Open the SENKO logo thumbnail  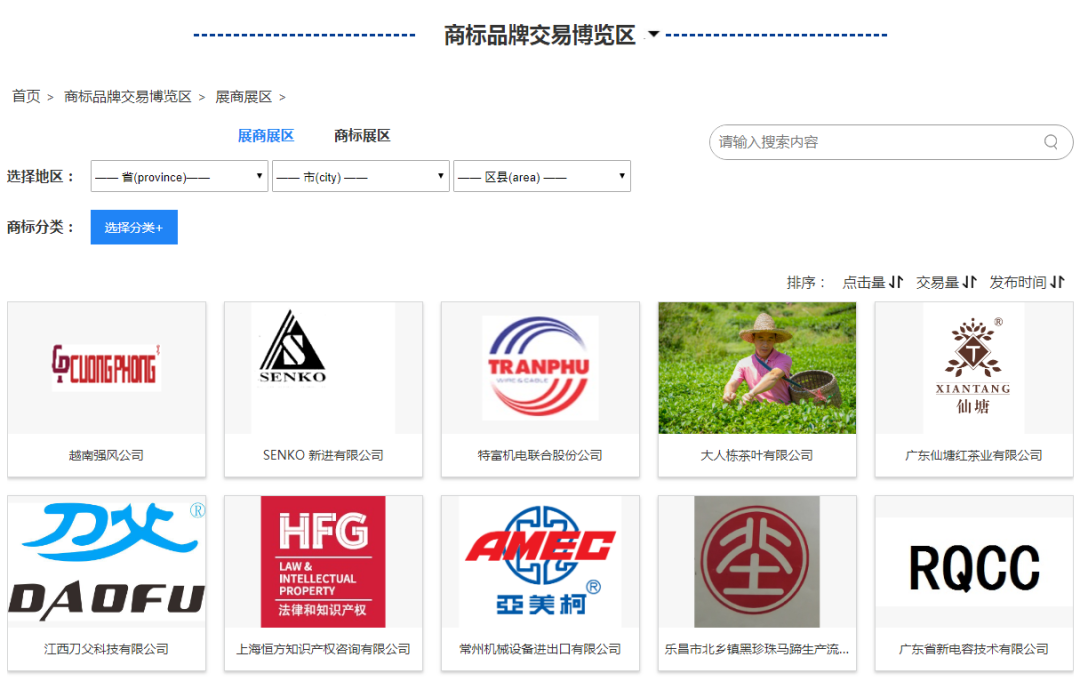click(x=323, y=368)
